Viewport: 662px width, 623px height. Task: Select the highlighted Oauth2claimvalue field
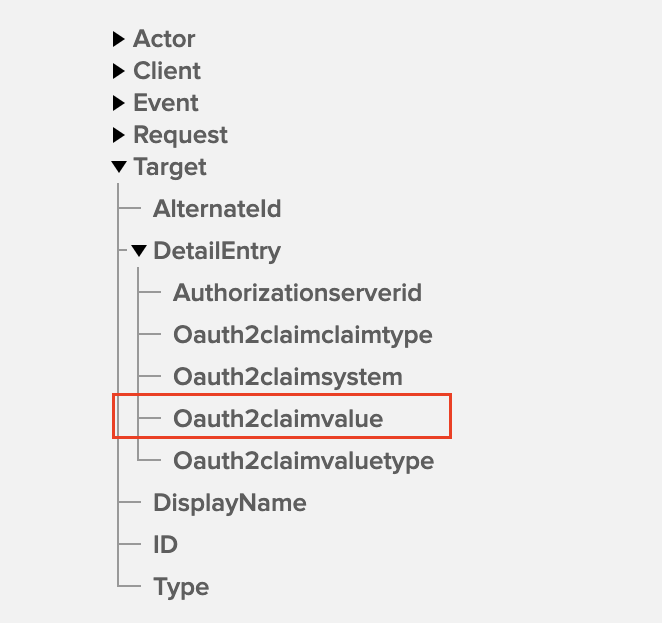(x=278, y=419)
